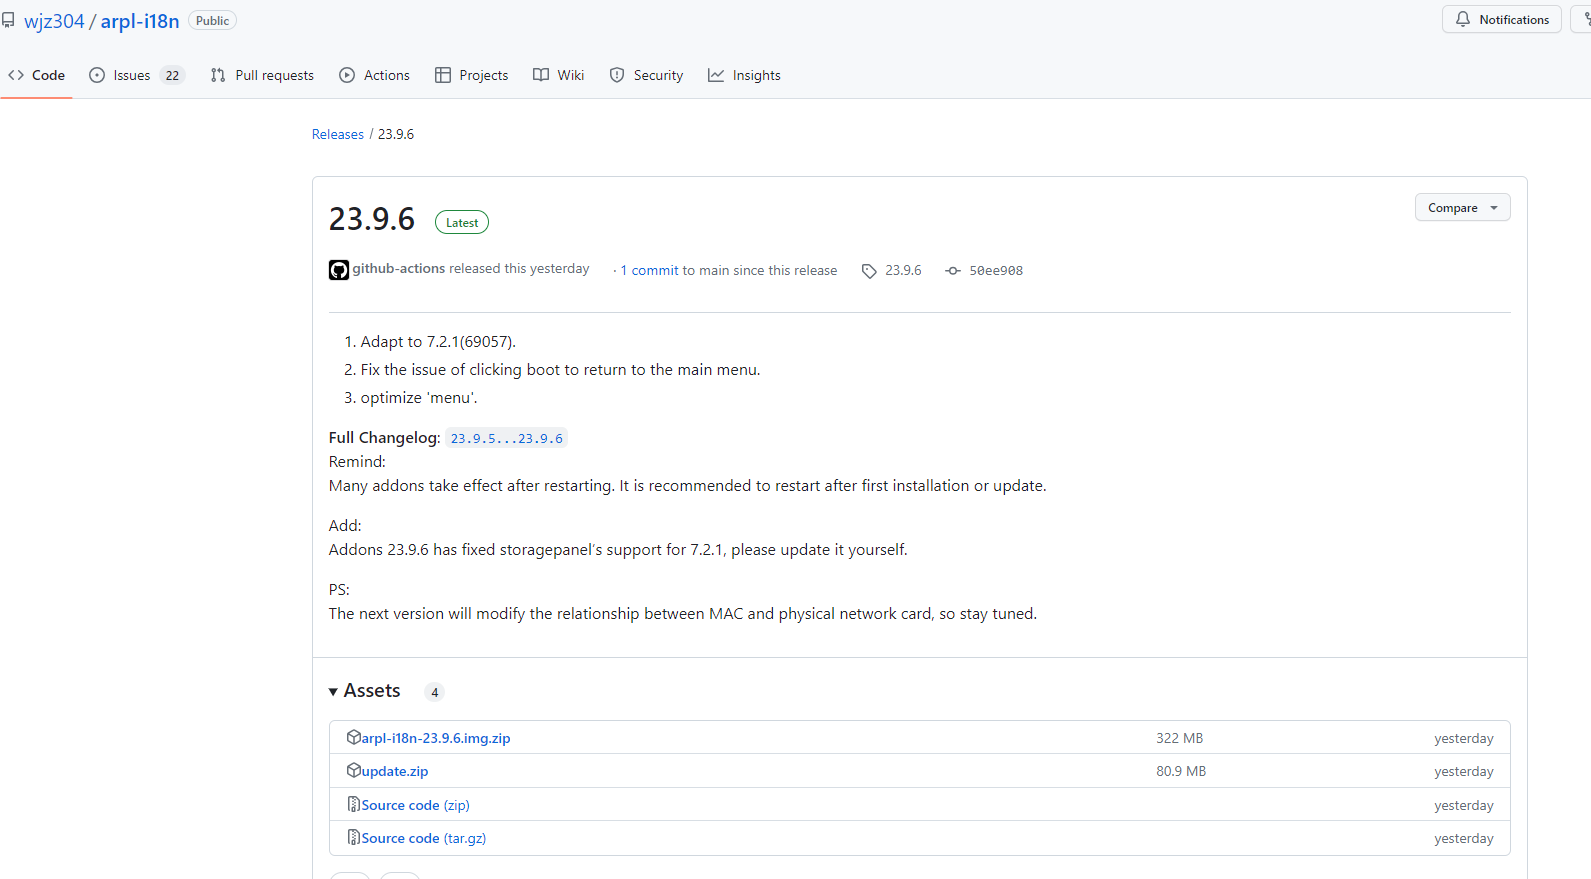Switch to the Pull requests tab
This screenshot has width=1591, height=879.
pyautogui.click(x=262, y=76)
